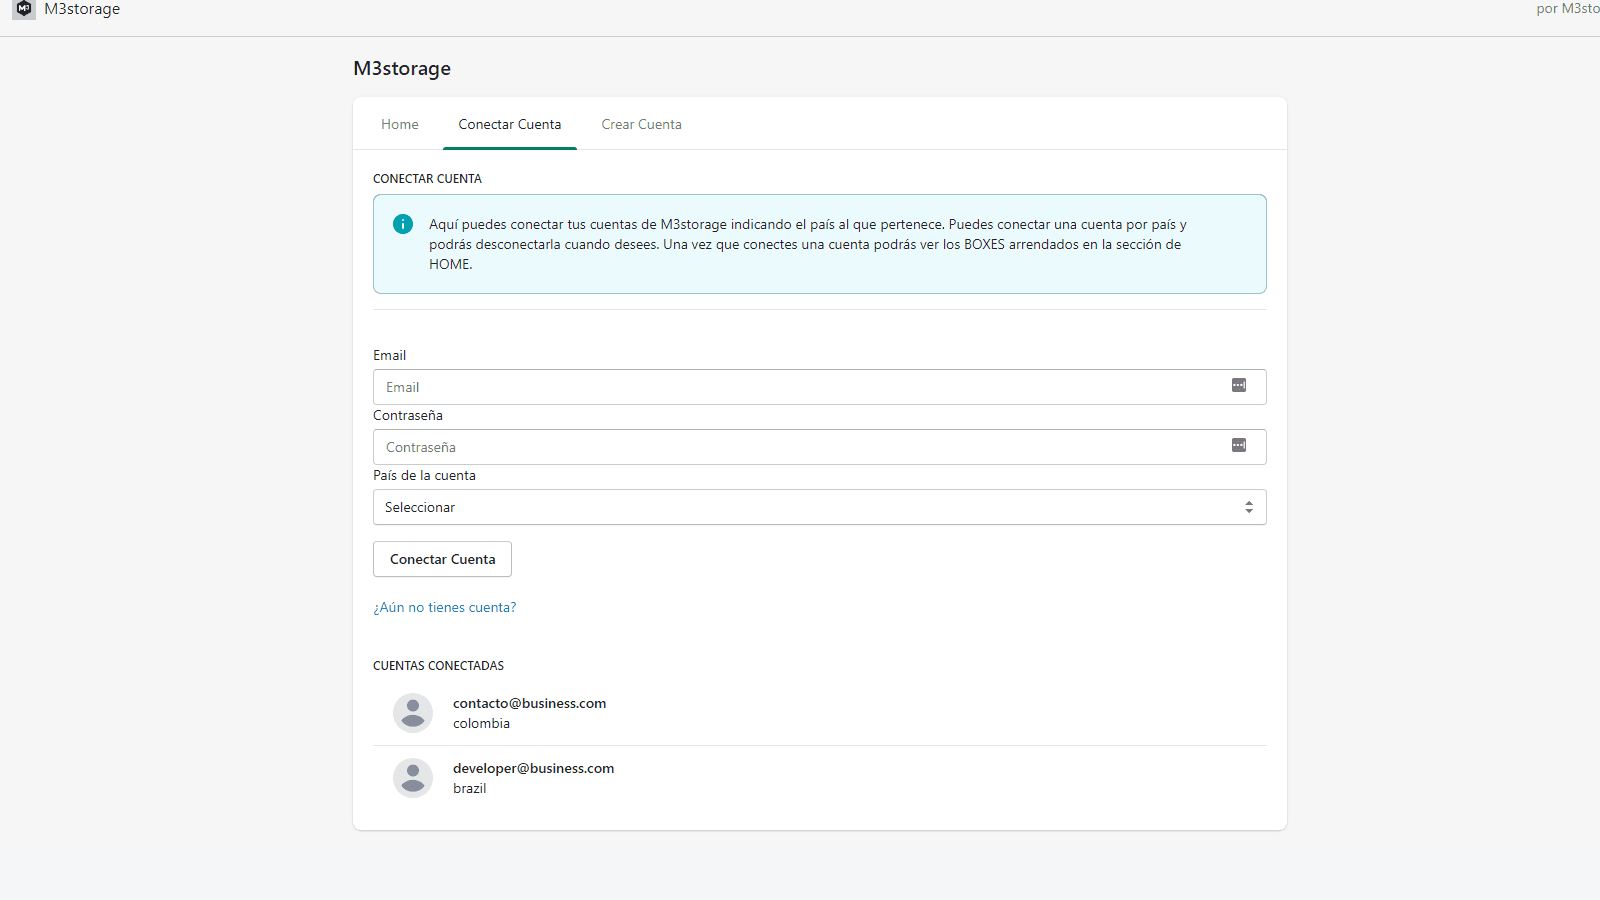Switch to the Crear Cuenta tab
This screenshot has width=1600, height=900.
click(x=641, y=125)
